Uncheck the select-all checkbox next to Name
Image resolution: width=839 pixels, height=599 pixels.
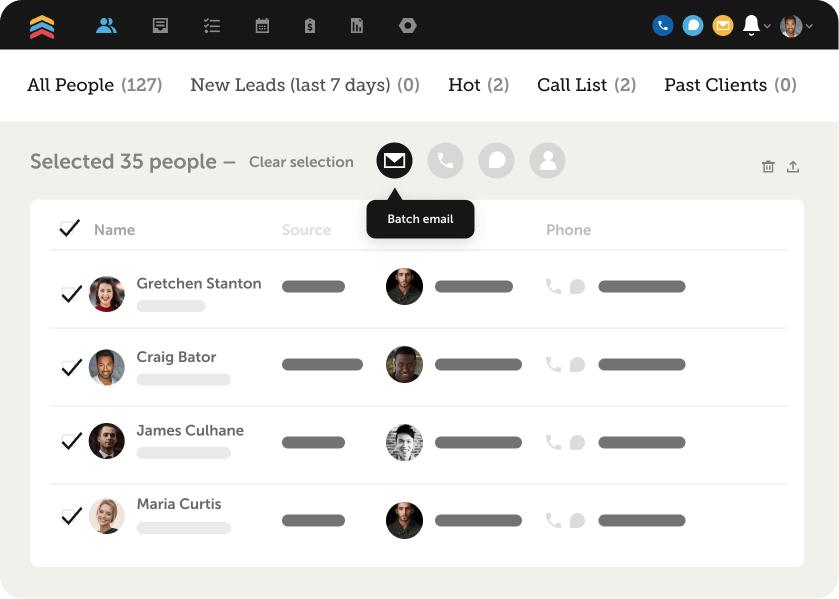pyautogui.click(x=69, y=229)
